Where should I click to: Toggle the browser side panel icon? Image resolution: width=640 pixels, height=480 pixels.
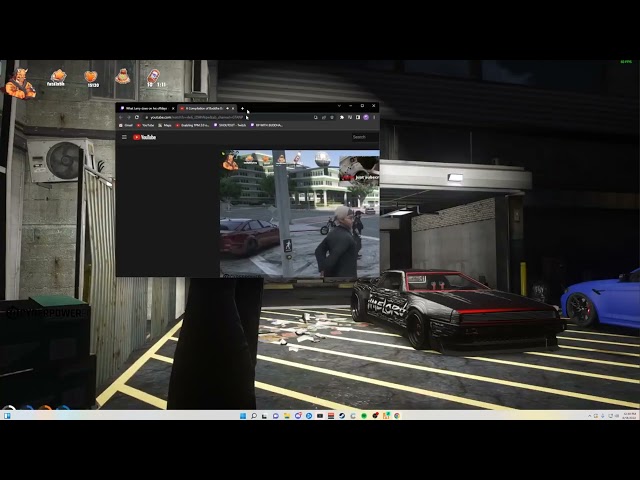[358, 118]
